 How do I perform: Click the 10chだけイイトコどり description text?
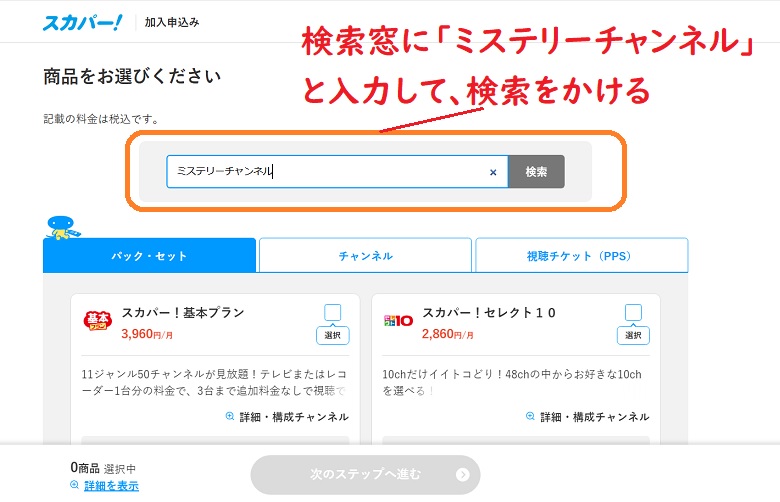pyautogui.click(x=512, y=382)
